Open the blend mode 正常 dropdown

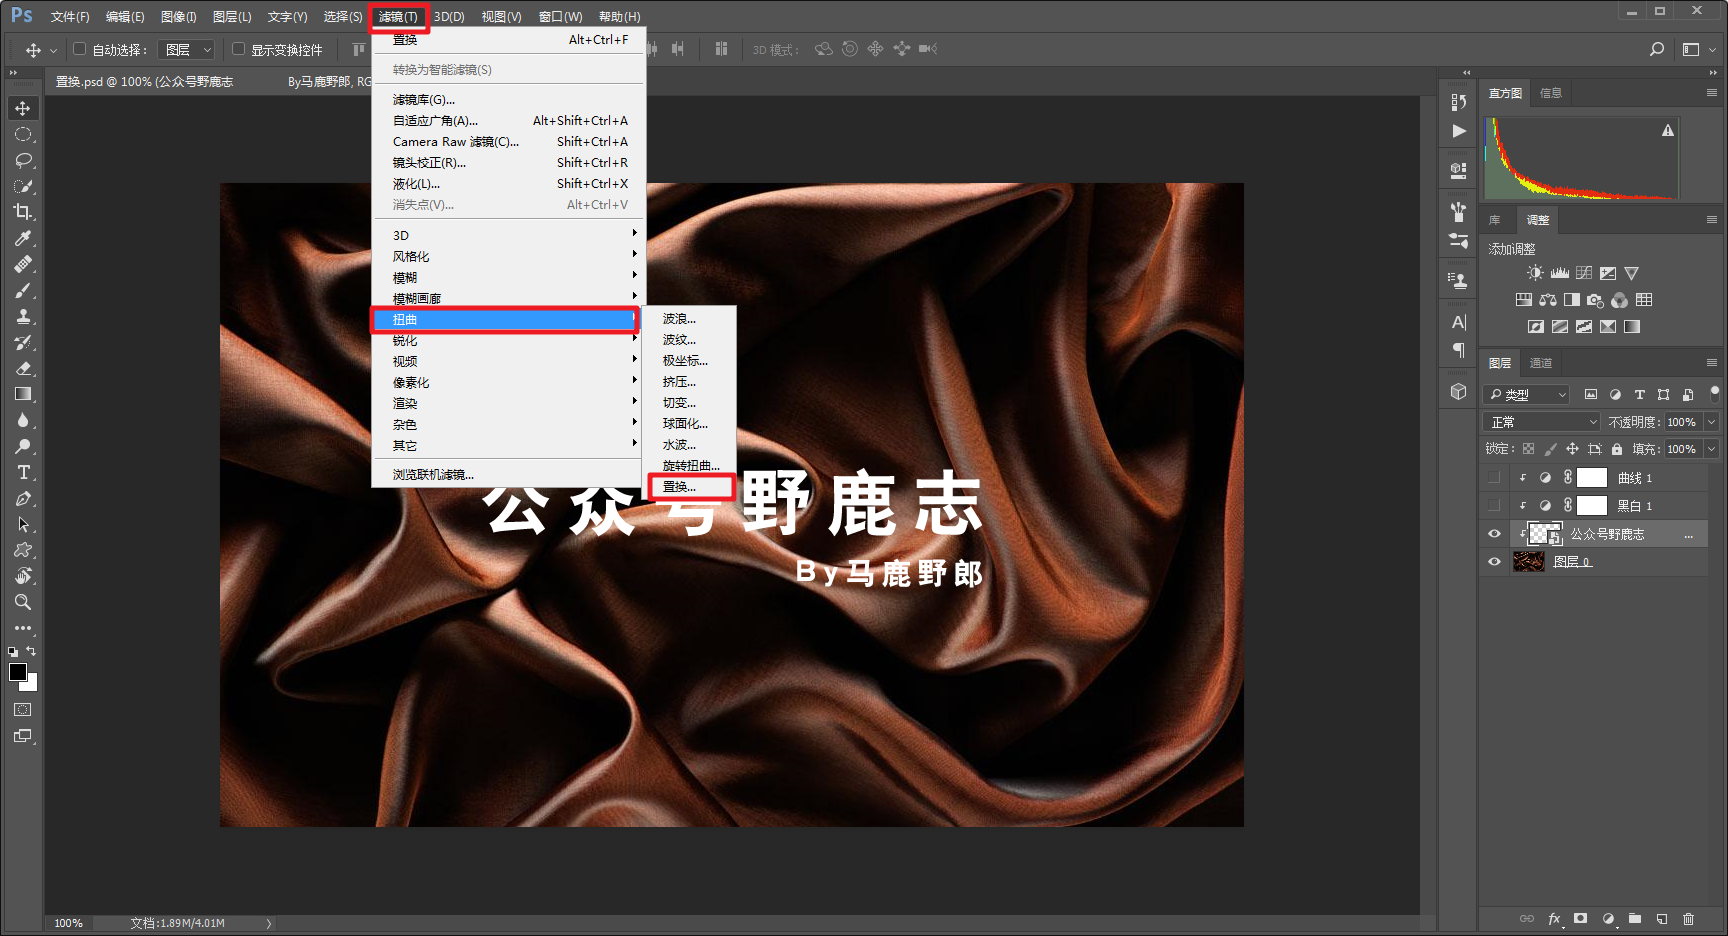click(1542, 422)
